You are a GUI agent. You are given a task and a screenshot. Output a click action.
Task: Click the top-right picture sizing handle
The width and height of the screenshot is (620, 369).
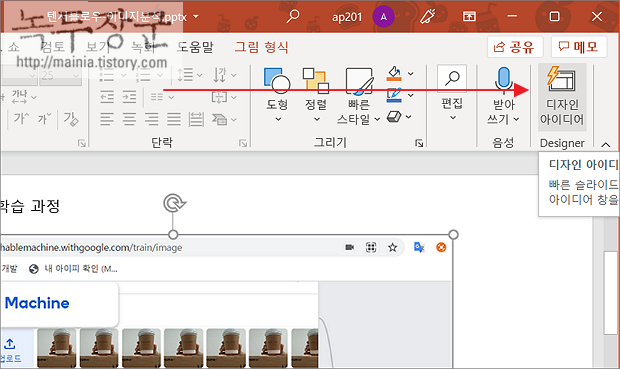coord(454,235)
